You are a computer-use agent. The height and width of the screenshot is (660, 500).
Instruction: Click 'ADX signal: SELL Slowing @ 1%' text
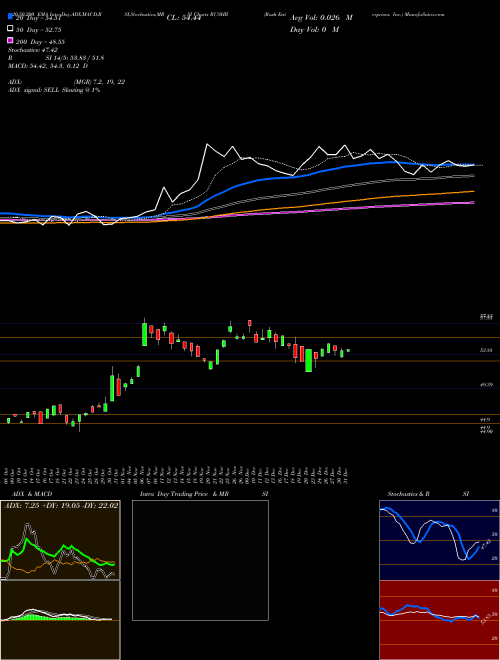pyautogui.click(x=54, y=90)
